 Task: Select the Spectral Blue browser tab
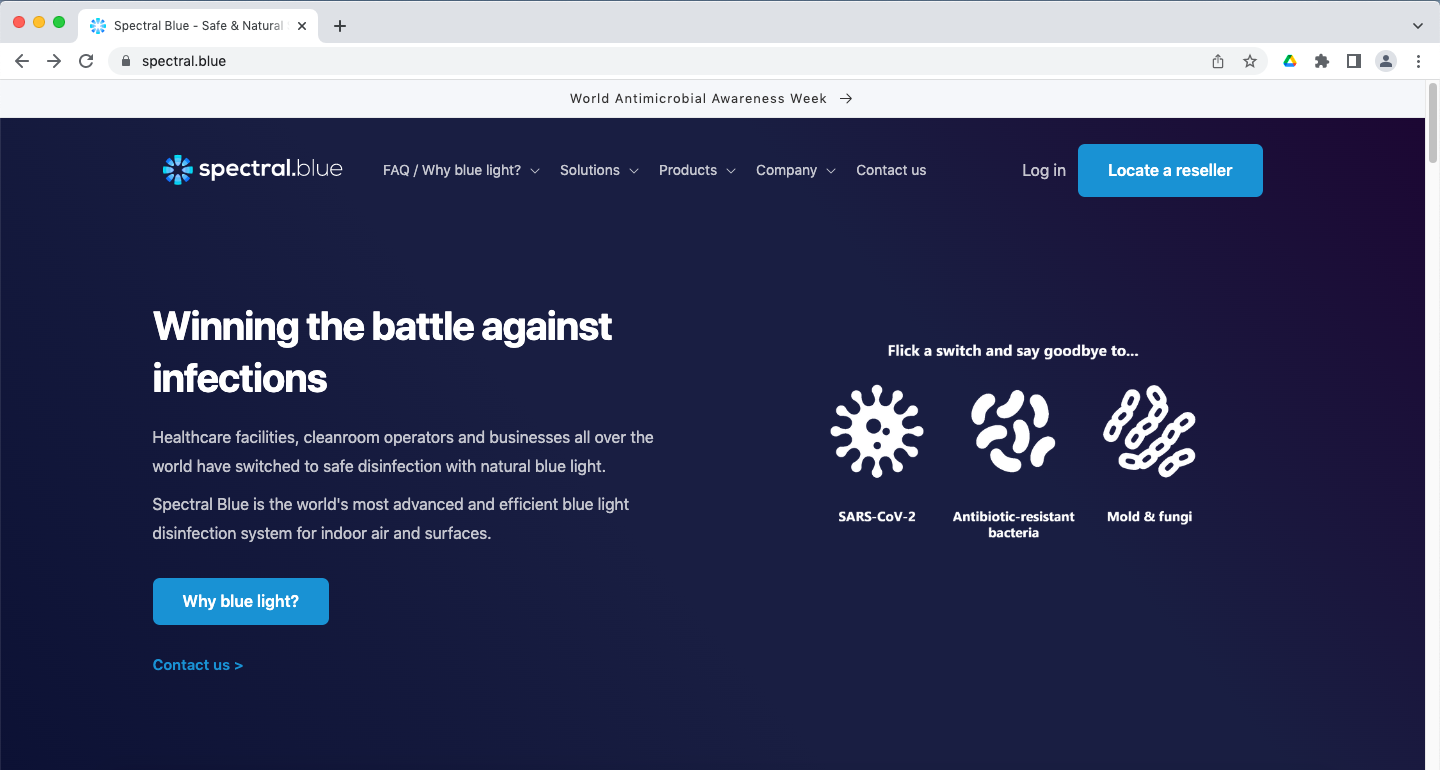[x=200, y=26]
